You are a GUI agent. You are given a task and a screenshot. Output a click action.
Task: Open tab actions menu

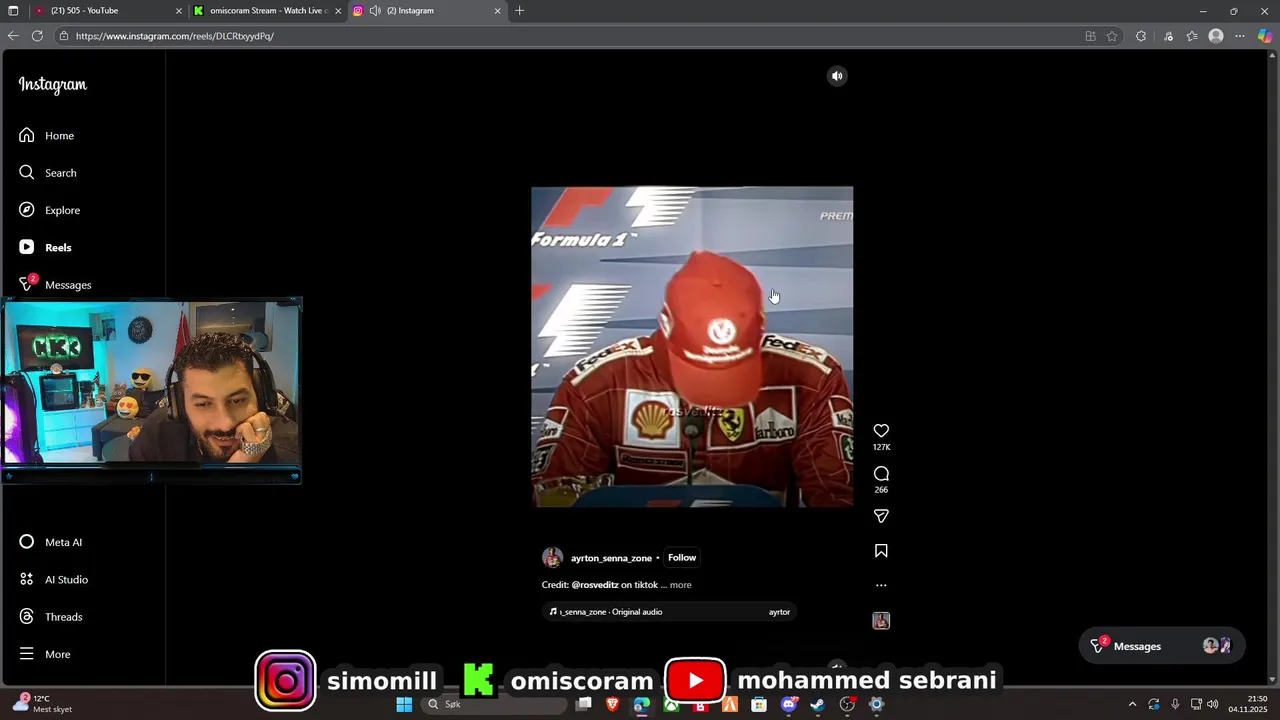pyautogui.click(x=13, y=11)
